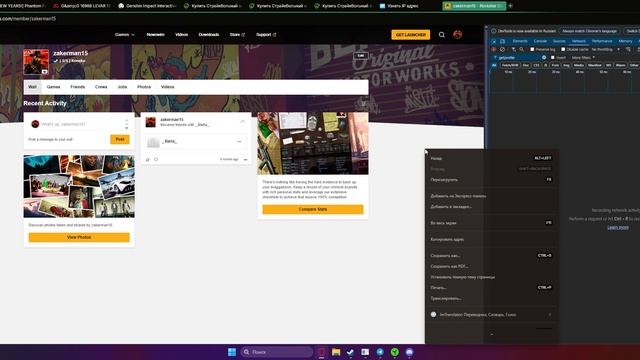Open the Crews profile tab

pos(101,87)
